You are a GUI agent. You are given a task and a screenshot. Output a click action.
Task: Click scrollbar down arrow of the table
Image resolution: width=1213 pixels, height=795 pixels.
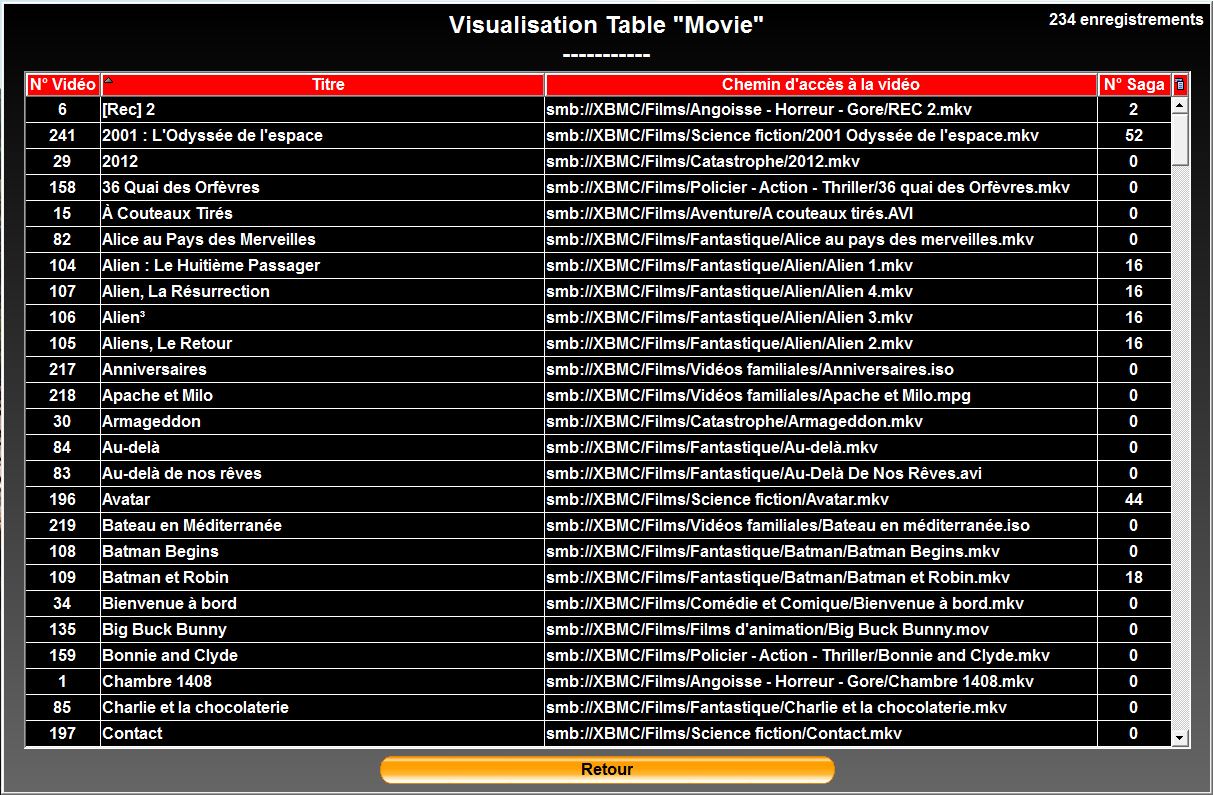click(x=1180, y=737)
